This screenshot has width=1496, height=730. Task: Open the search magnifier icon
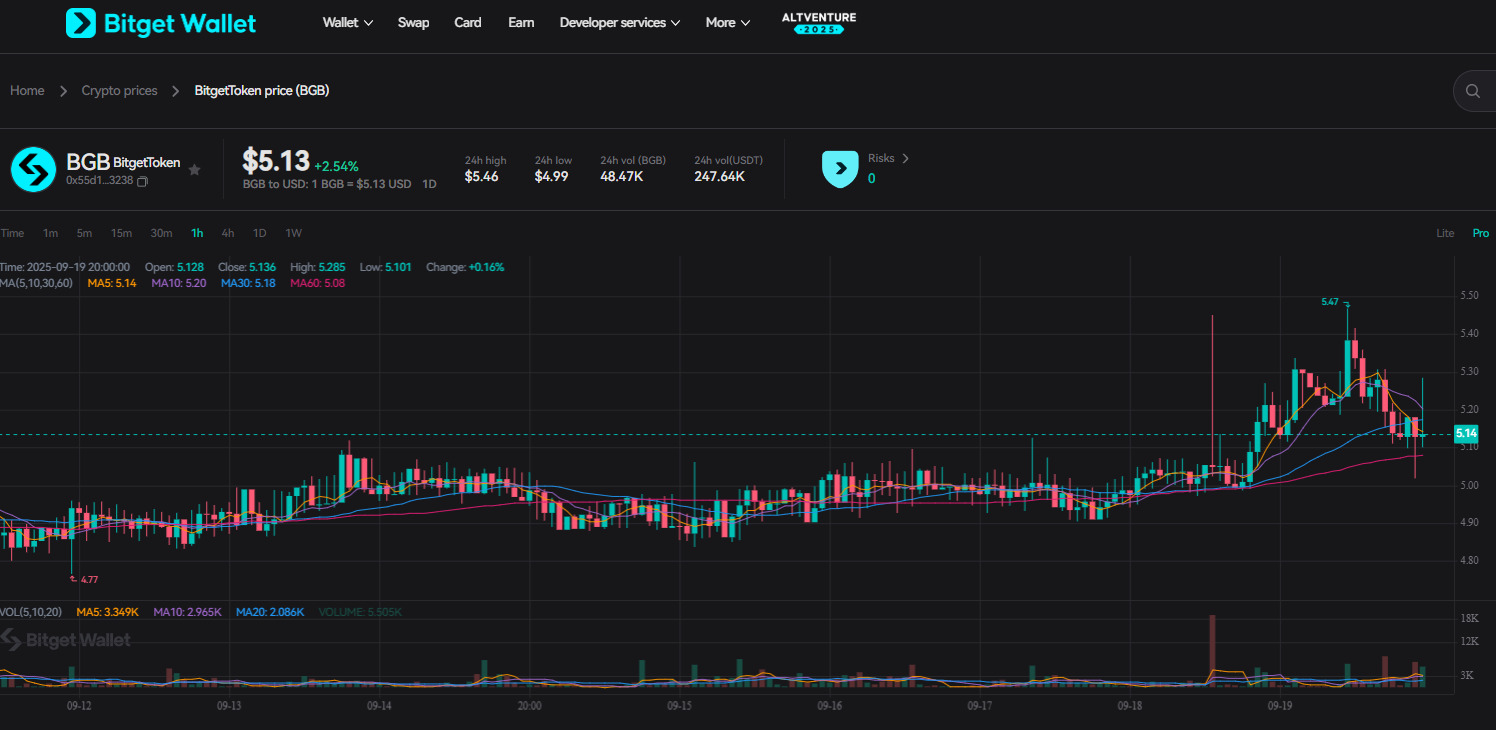pos(1472,91)
